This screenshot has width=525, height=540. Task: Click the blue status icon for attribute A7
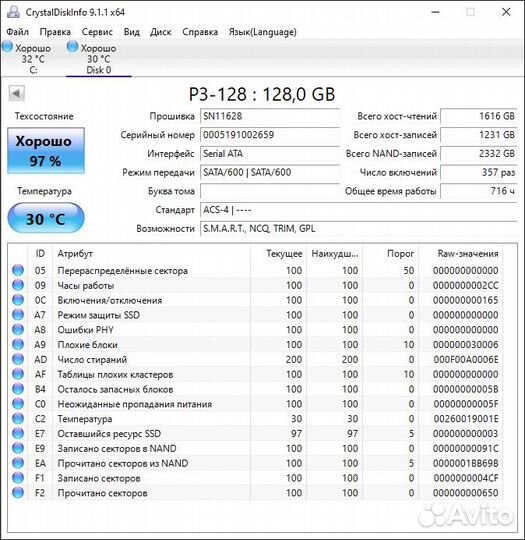(18, 315)
